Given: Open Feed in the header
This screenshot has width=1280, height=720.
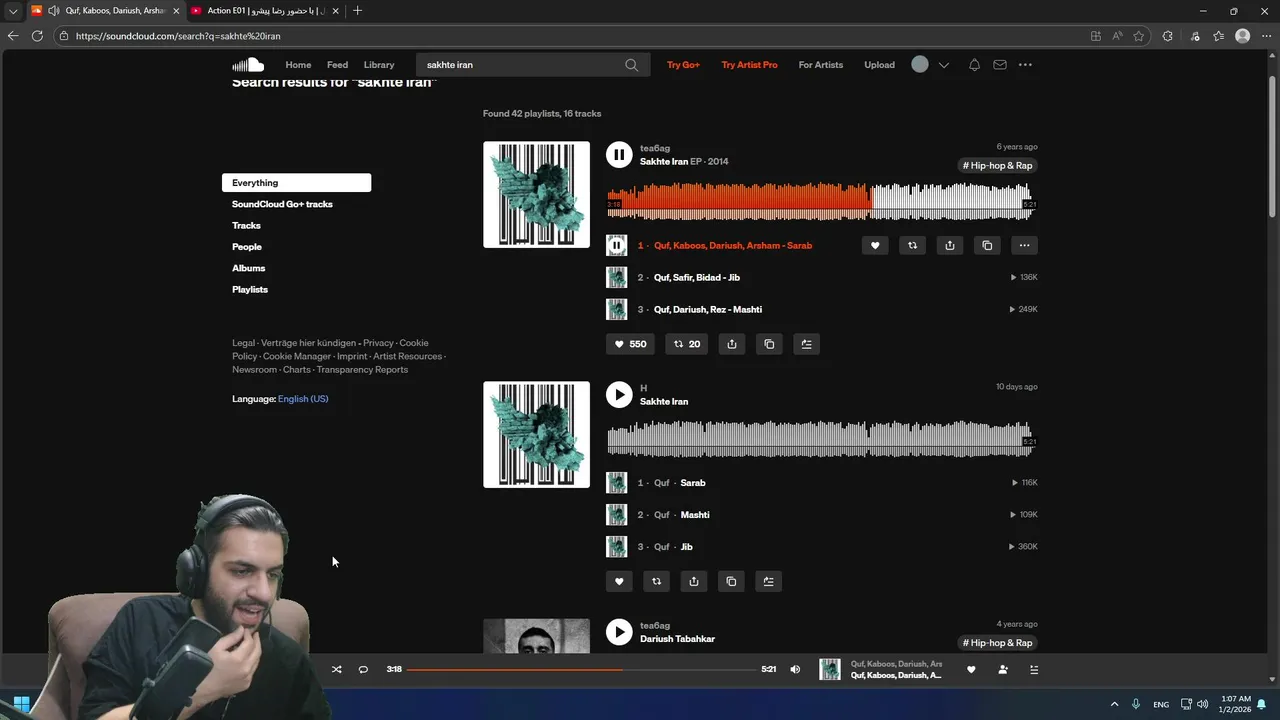Looking at the screenshot, I should (337, 65).
